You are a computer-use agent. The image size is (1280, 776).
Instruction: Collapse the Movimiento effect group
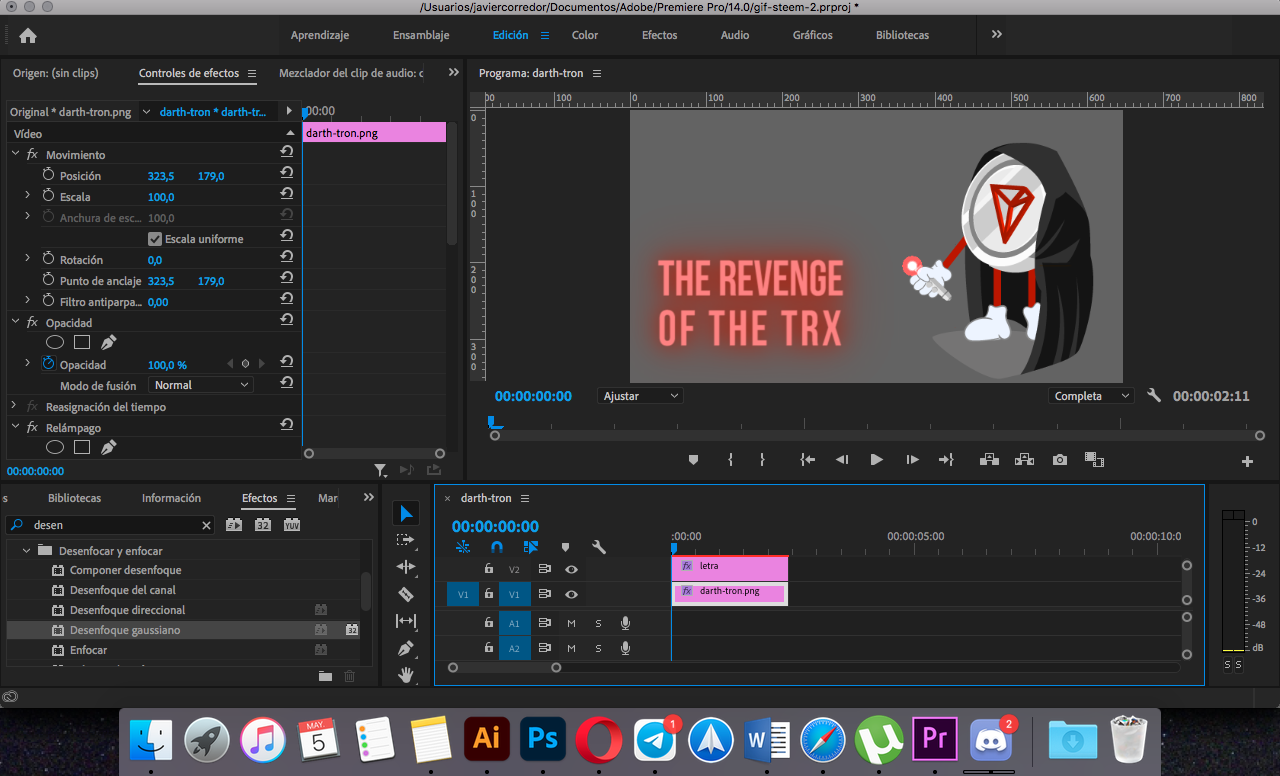[x=15, y=154]
